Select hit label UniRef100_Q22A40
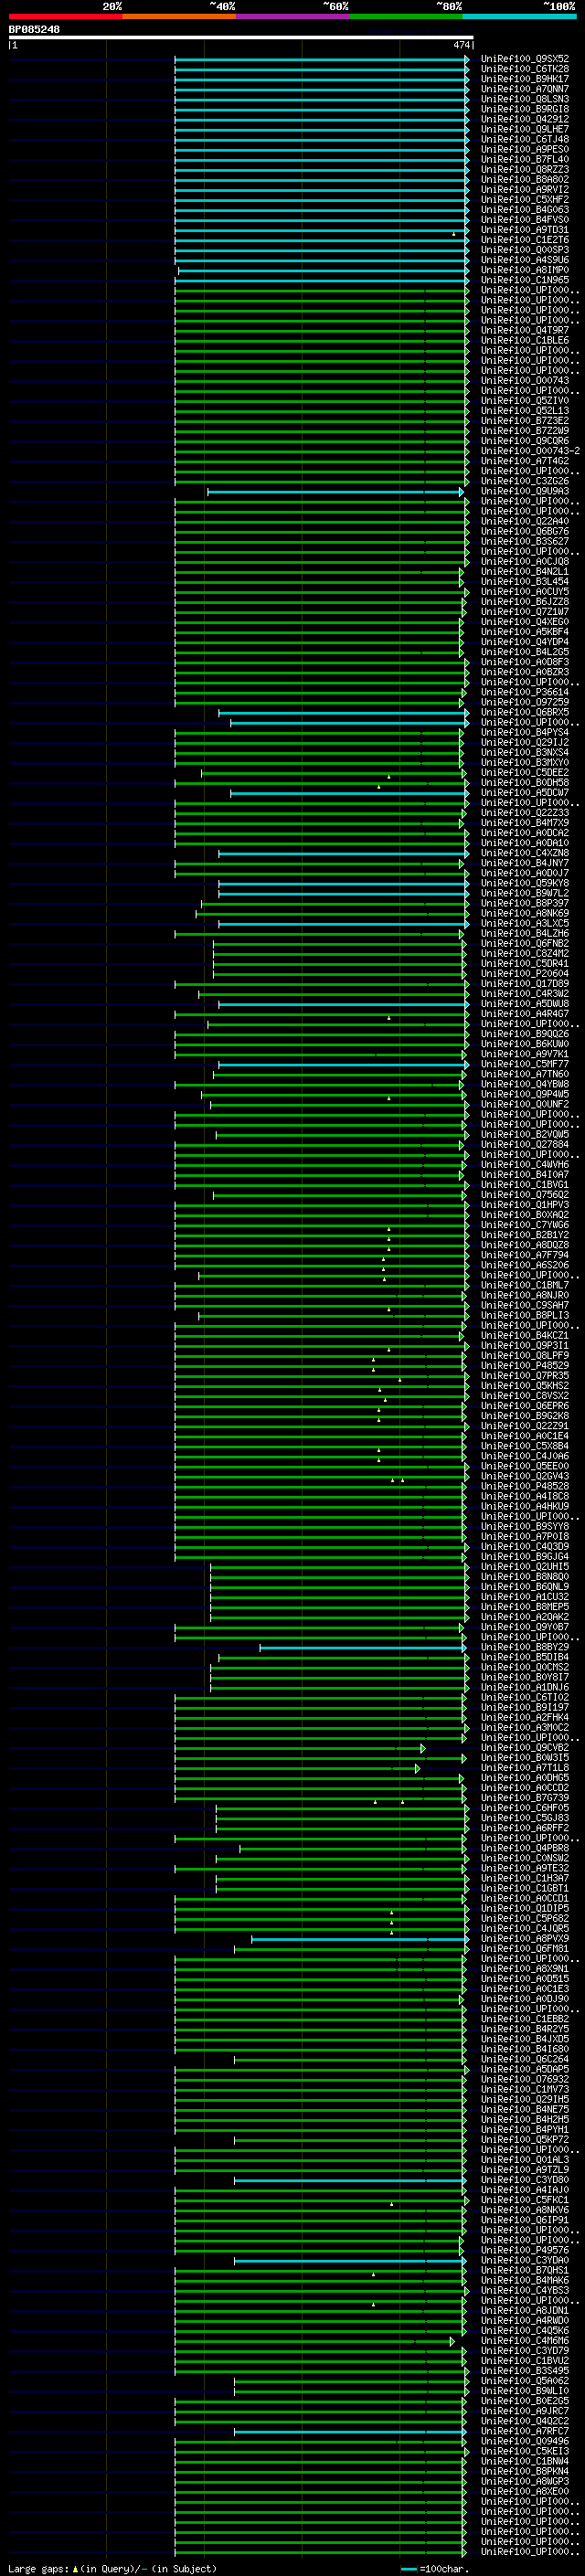 click(x=525, y=521)
